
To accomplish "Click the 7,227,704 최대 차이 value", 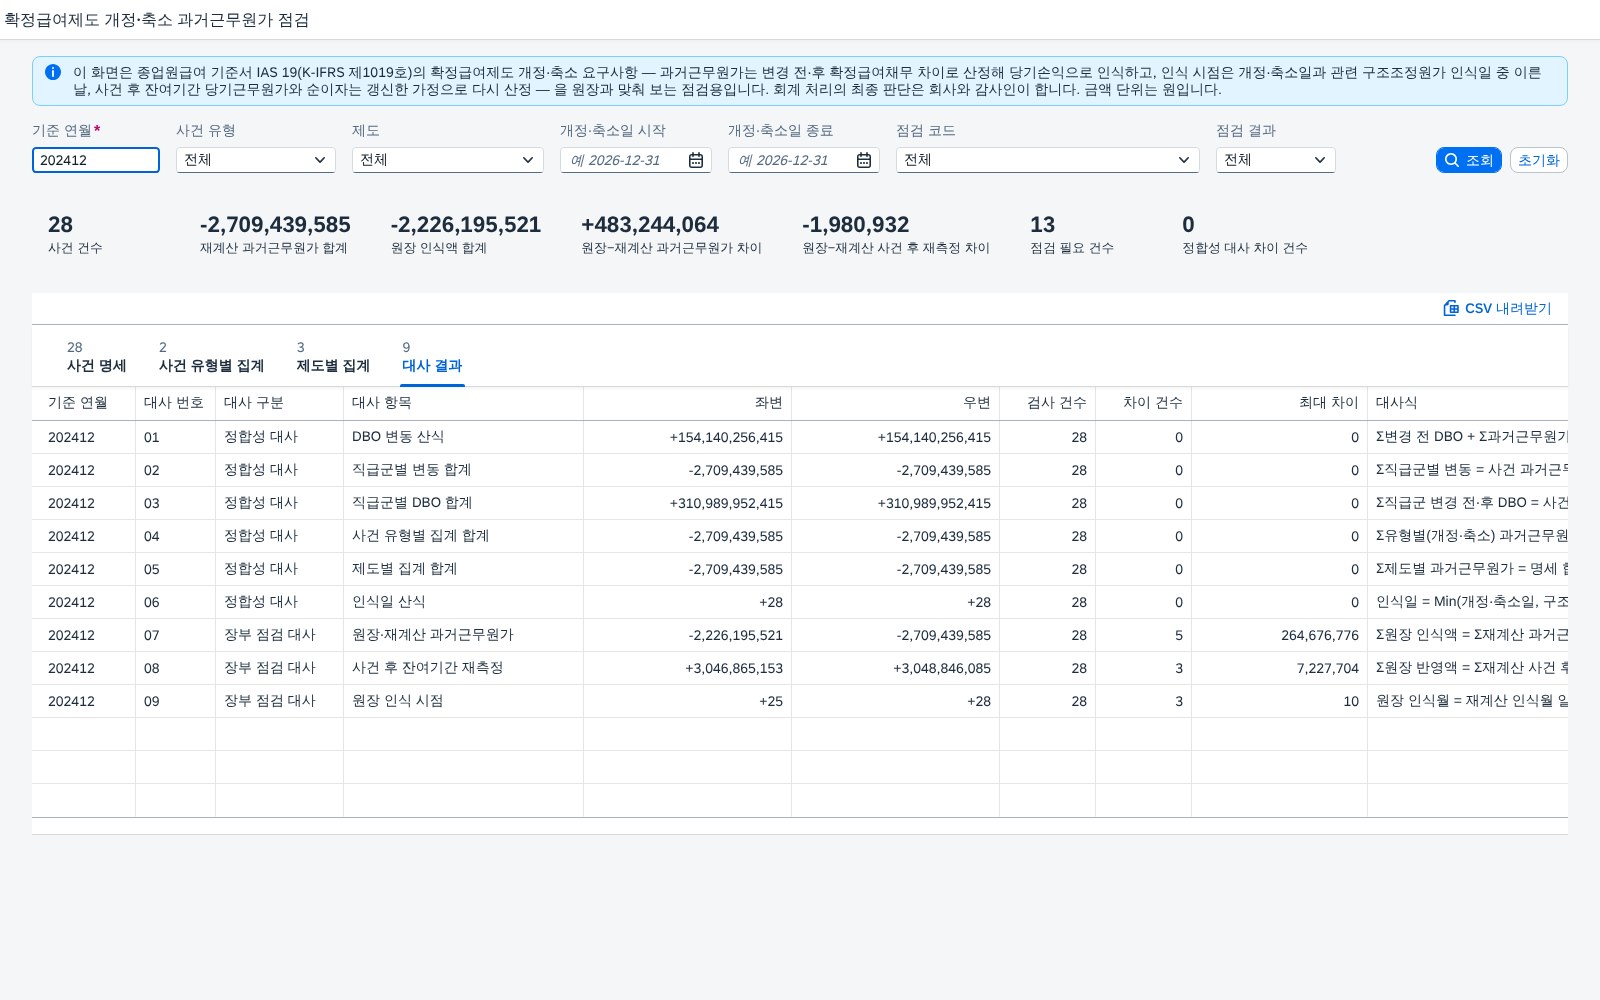I will pos(1327,668).
